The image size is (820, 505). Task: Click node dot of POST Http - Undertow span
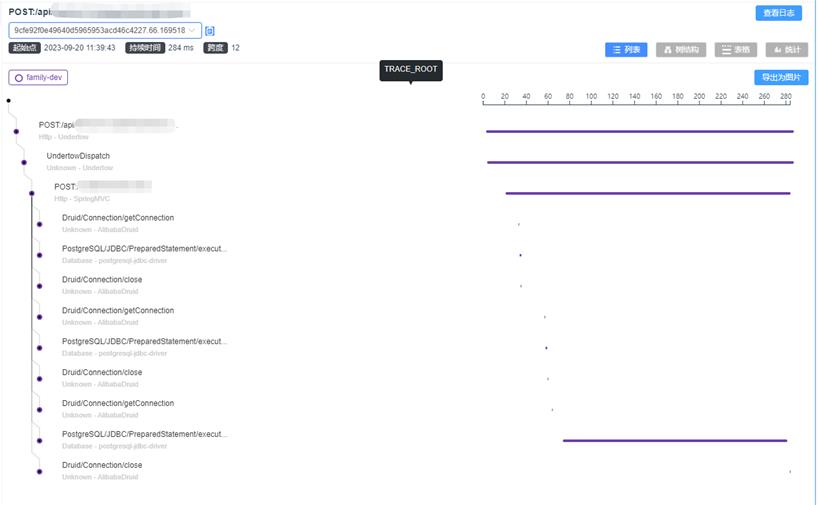tap(16, 131)
